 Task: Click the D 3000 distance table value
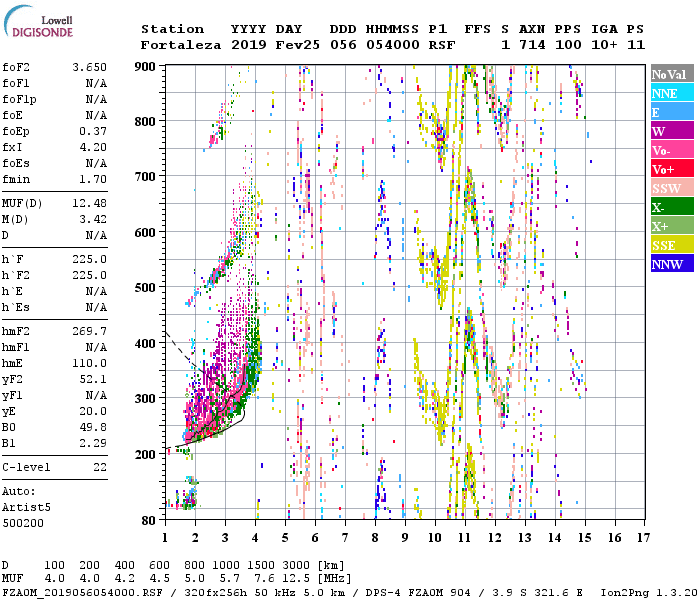click(295, 565)
